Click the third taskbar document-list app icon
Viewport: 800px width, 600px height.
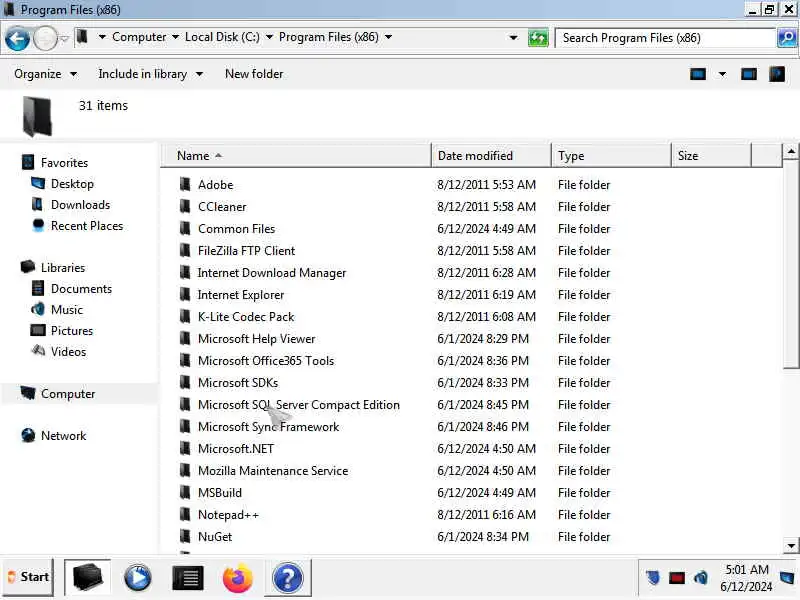188,578
